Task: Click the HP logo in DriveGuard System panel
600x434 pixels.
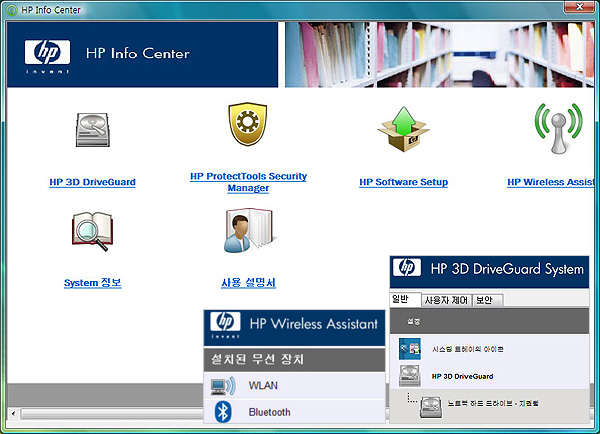Action: pos(407,267)
